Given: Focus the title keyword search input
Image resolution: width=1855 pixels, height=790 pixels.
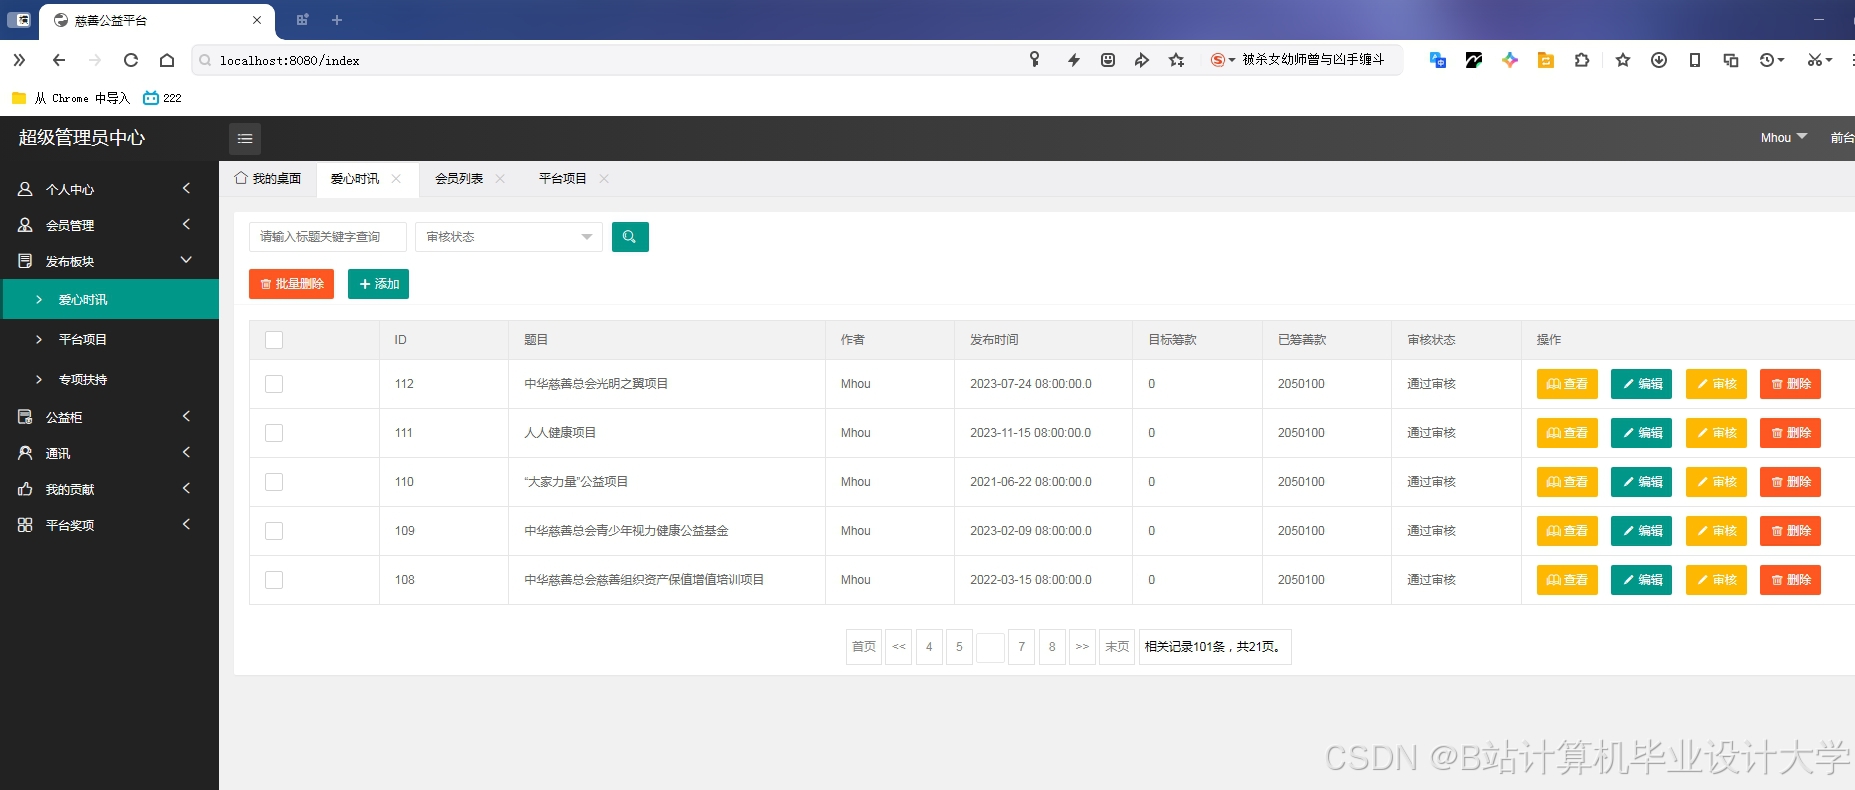Looking at the screenshot, I should 328,237.
